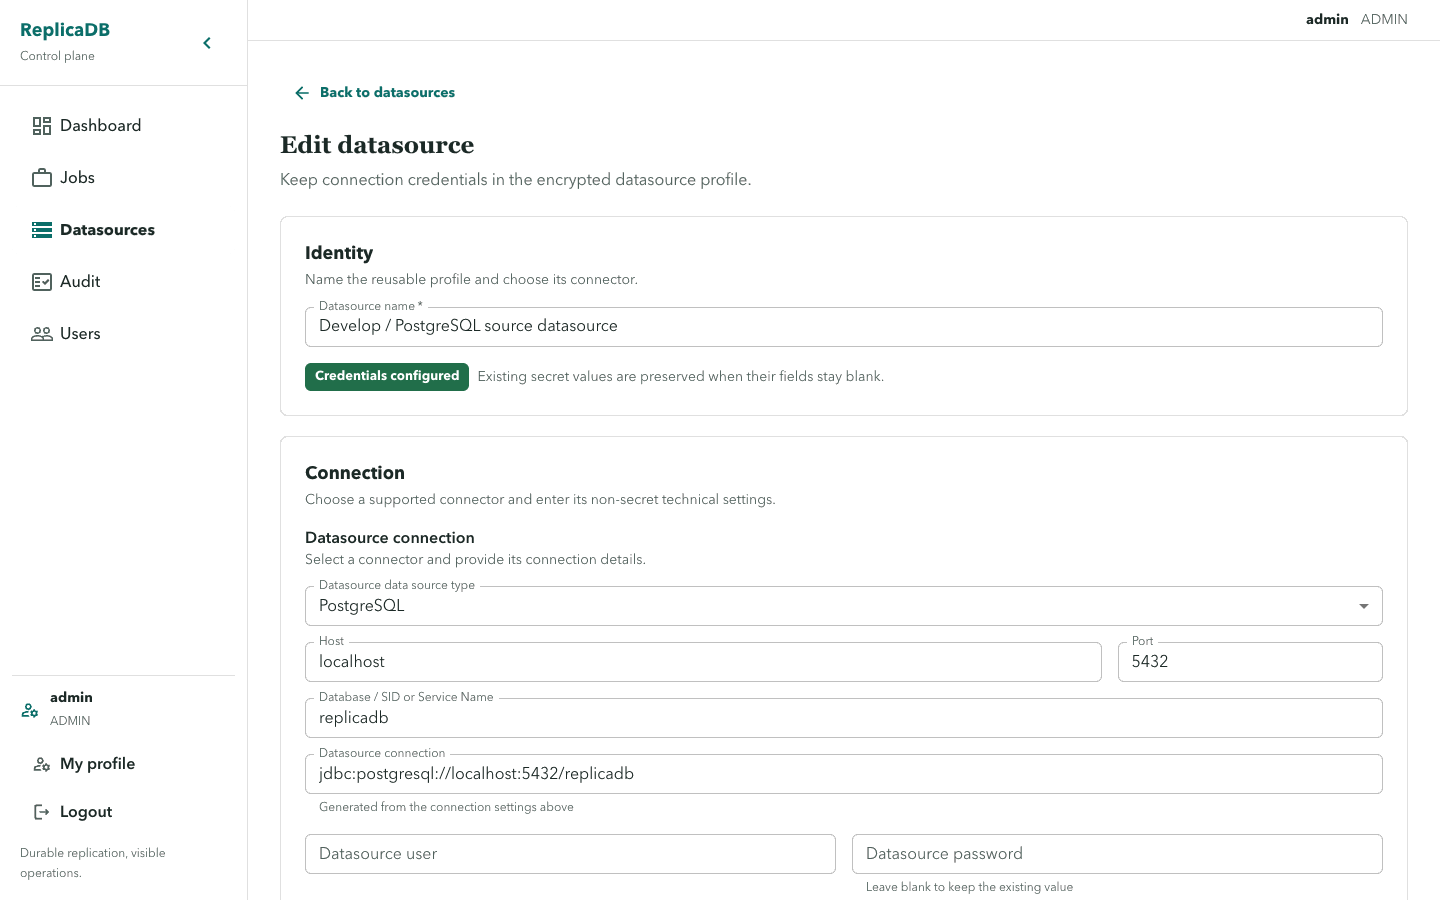This screenshot has width=1440, height=900.
Task: Open the Dashboard menu item
Action: [124, 126]
